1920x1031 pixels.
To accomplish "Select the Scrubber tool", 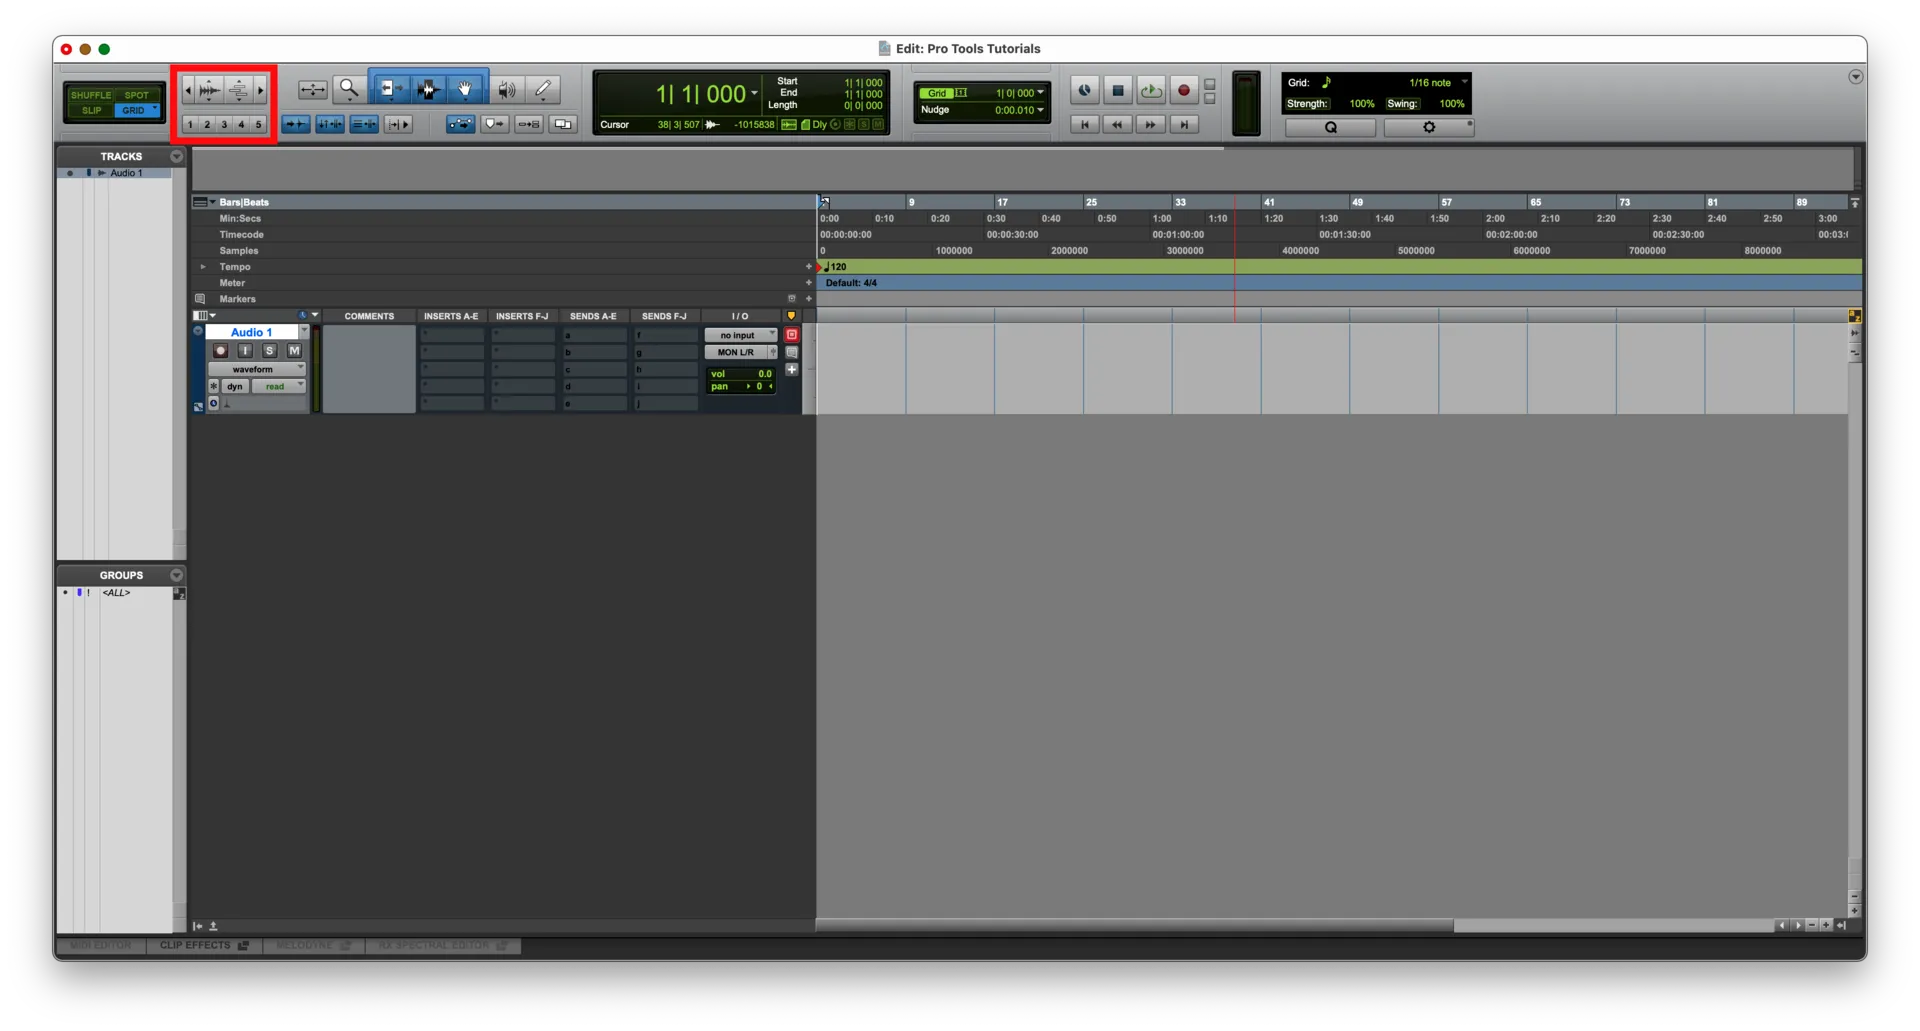I will tap(506, 89).
